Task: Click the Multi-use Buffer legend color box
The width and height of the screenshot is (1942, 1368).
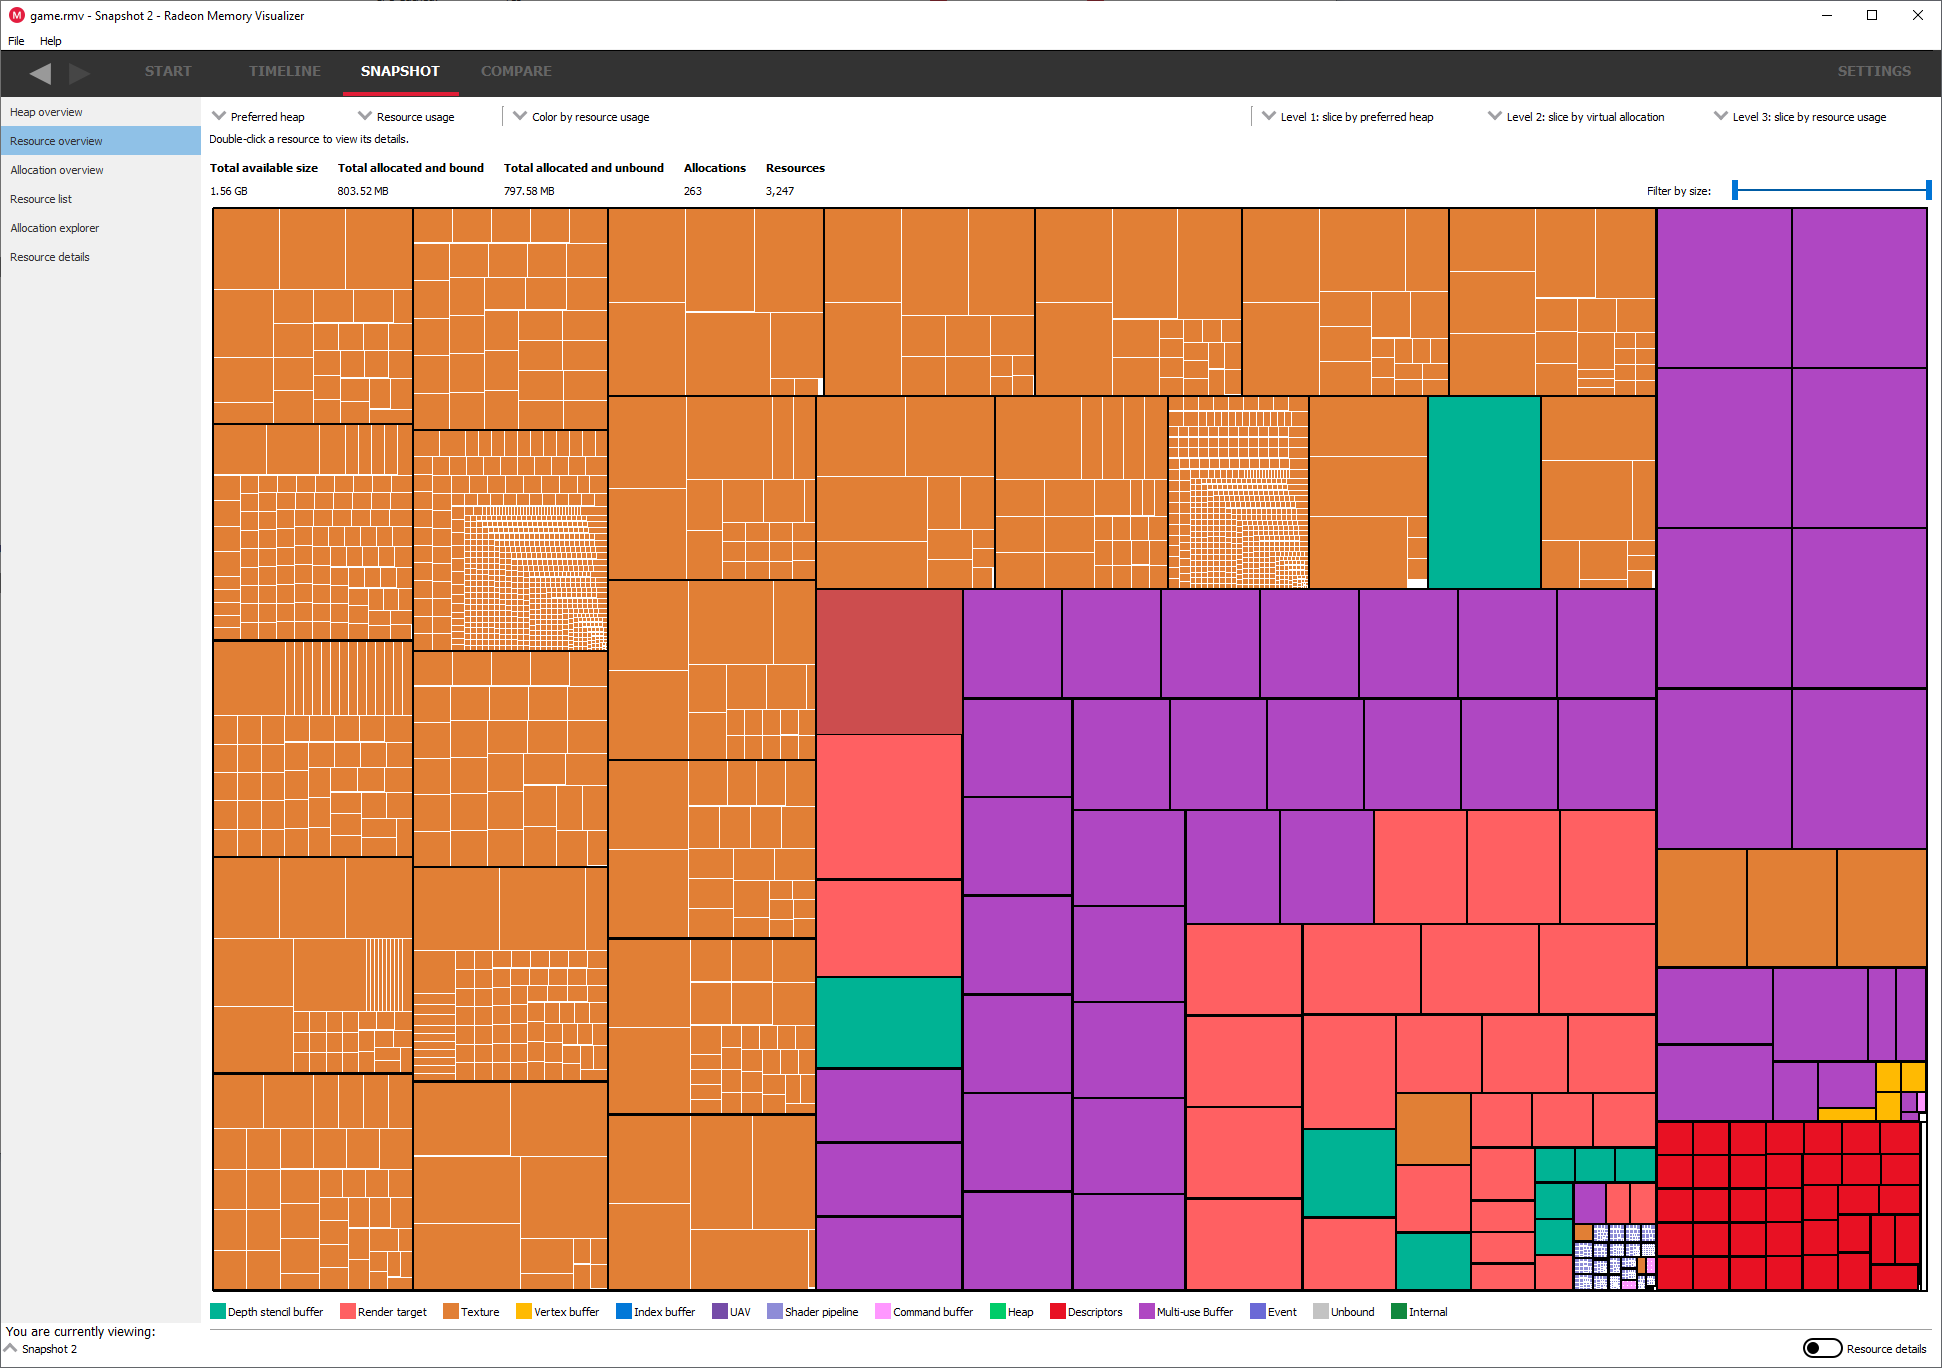Action: [1147, 1311]
